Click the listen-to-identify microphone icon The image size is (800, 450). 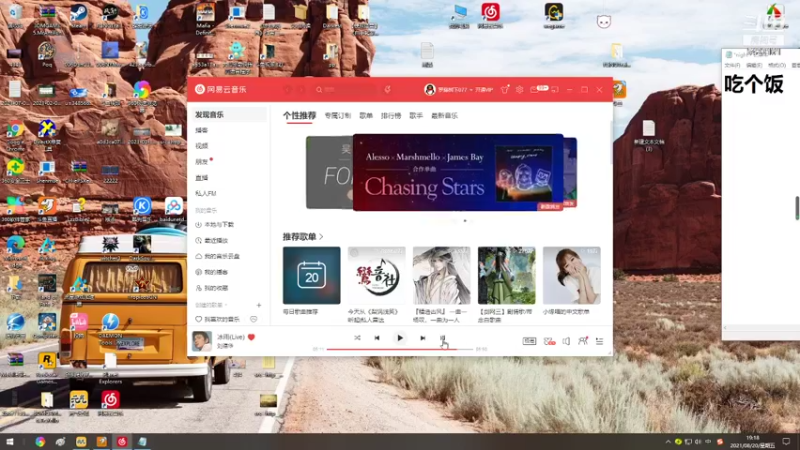point(388,90)
